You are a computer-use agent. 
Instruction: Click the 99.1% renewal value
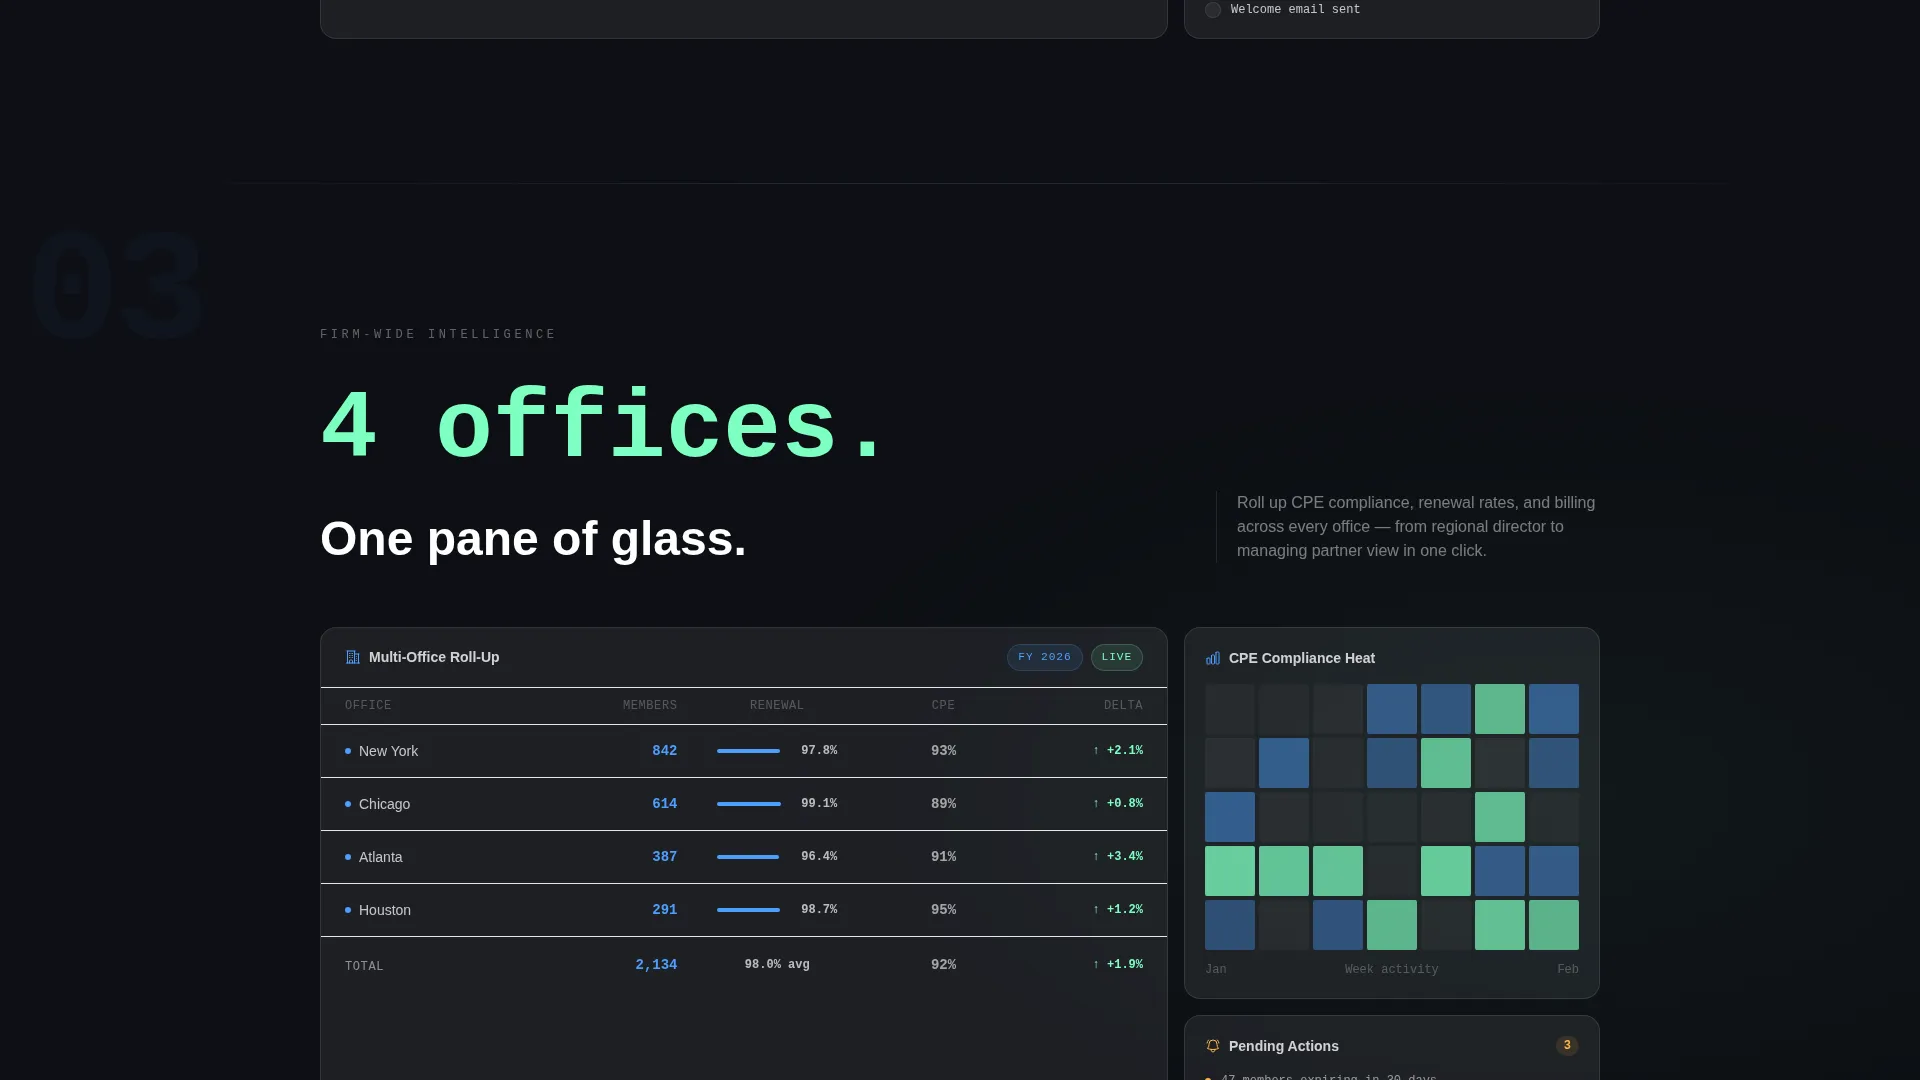pyautogui.click(x=819, y=804)
